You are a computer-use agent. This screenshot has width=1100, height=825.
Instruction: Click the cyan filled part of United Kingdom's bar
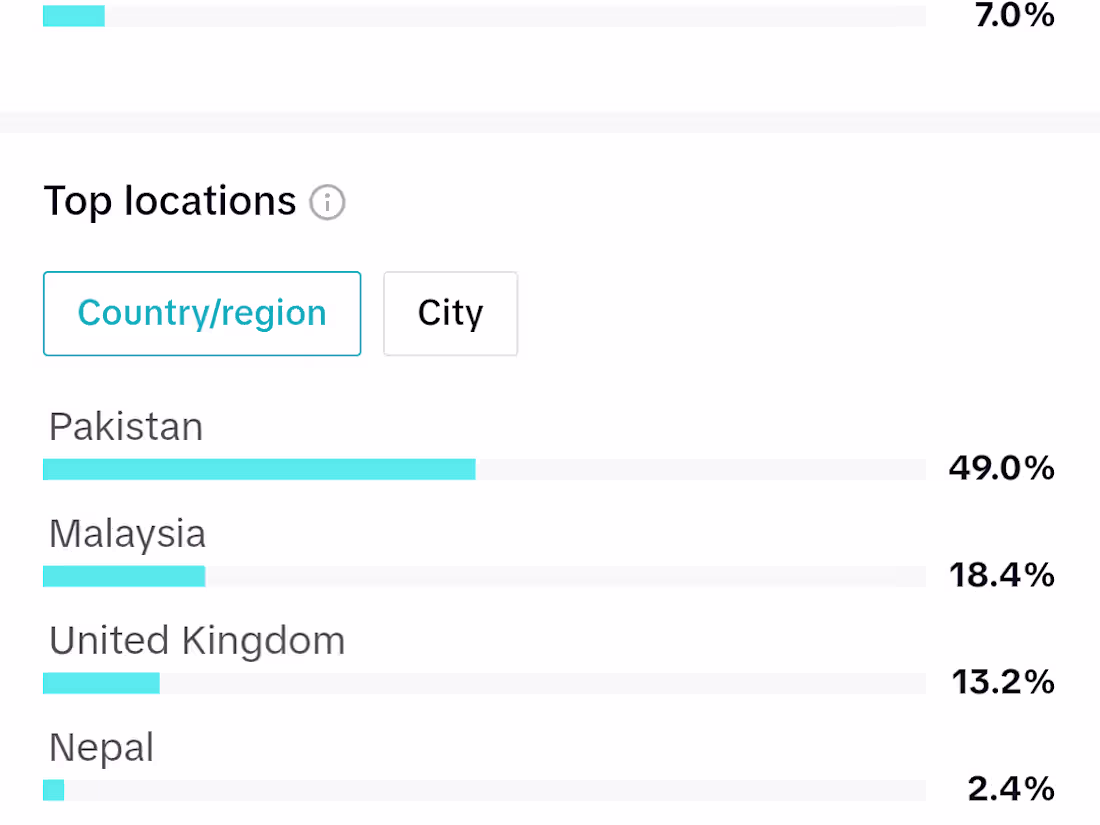(x=101, y=683)
